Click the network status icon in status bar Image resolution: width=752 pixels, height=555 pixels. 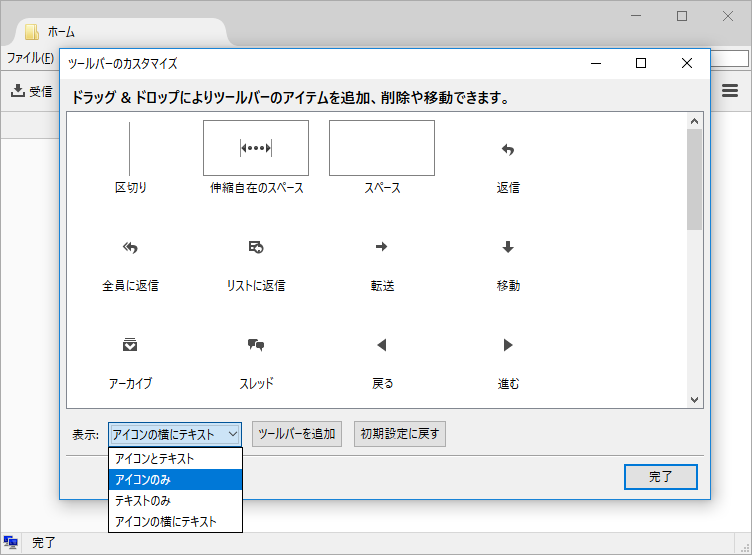pyautogui.click(x=10, y=543)
